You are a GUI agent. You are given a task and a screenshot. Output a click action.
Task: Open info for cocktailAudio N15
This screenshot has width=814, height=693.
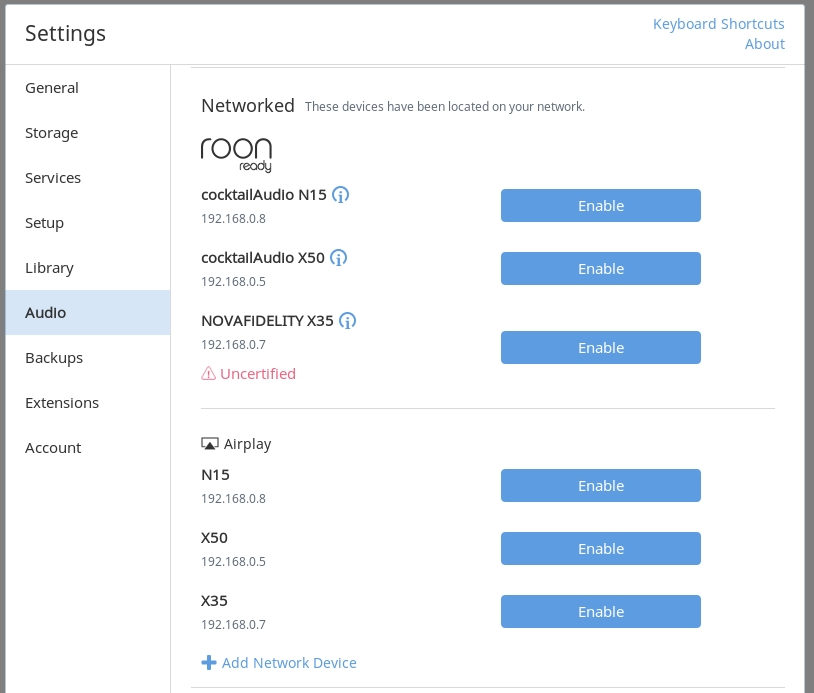point(341,195)
